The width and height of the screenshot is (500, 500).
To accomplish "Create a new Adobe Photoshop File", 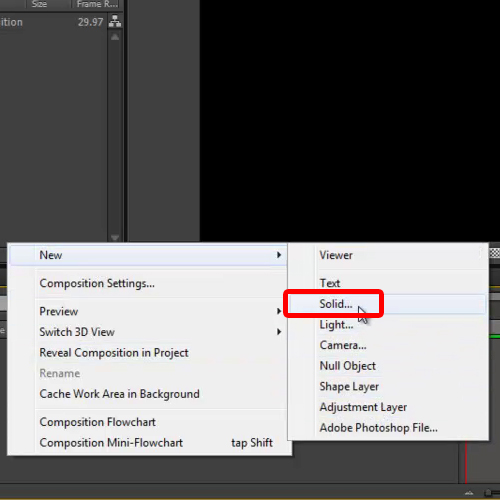I will (x=388, y=428).
